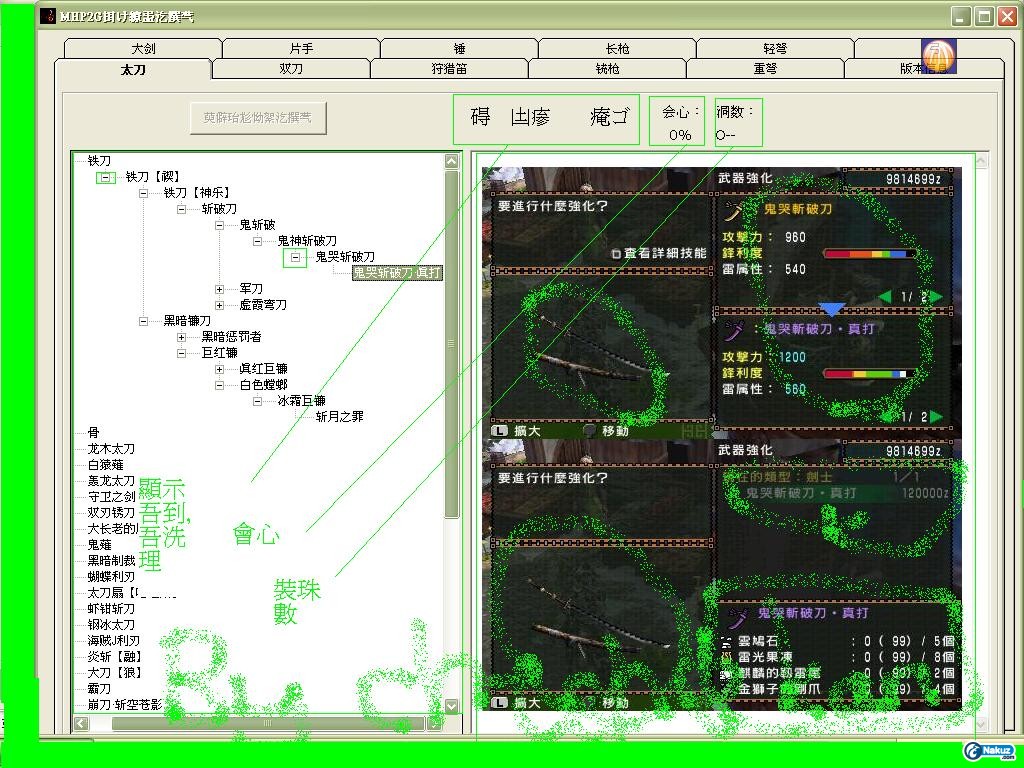
Task: Click the orange logo icon above the 版本信息 tab
Action: 938,56
